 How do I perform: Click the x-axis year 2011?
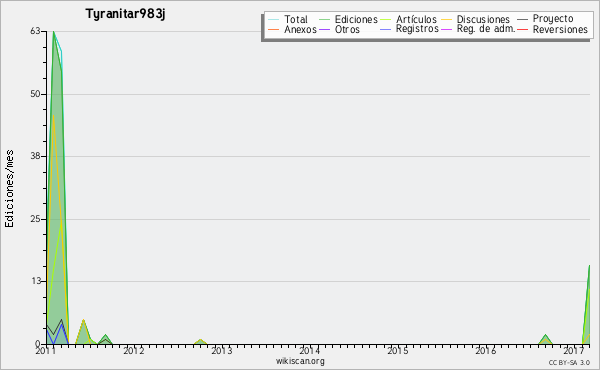tap(46, 351)
